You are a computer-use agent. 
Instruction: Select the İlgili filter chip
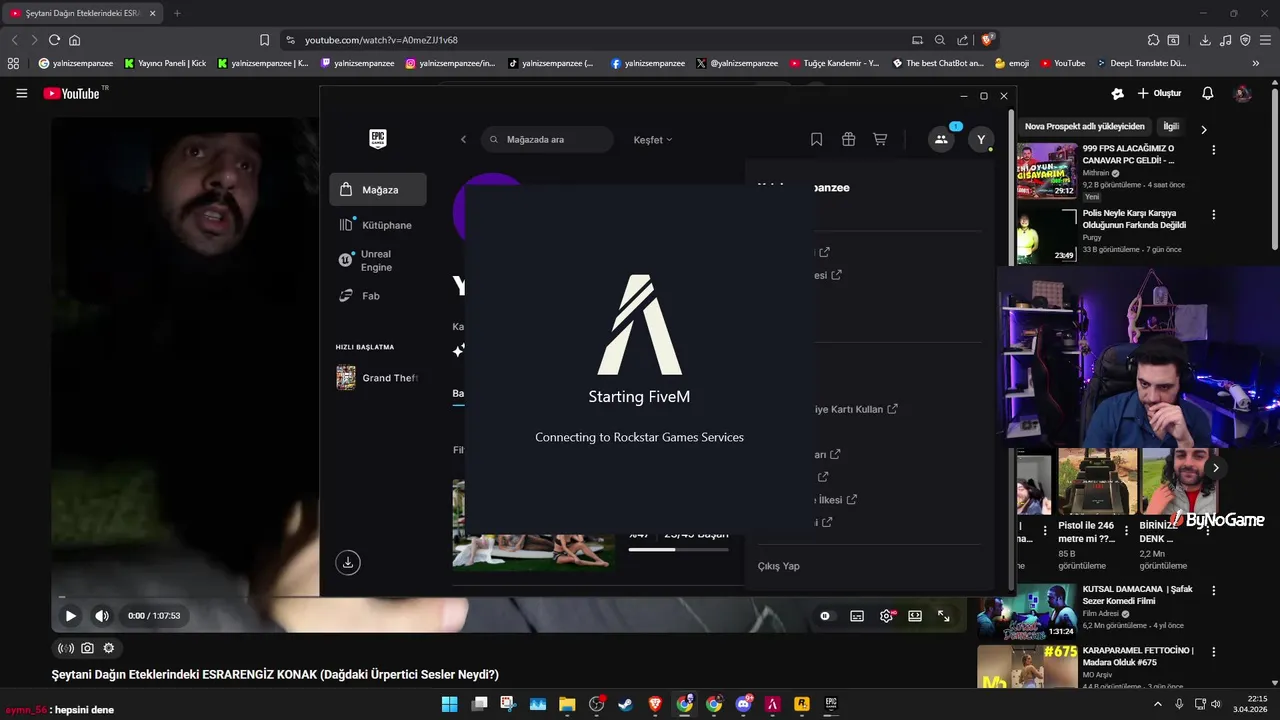tap(1171, 127)
